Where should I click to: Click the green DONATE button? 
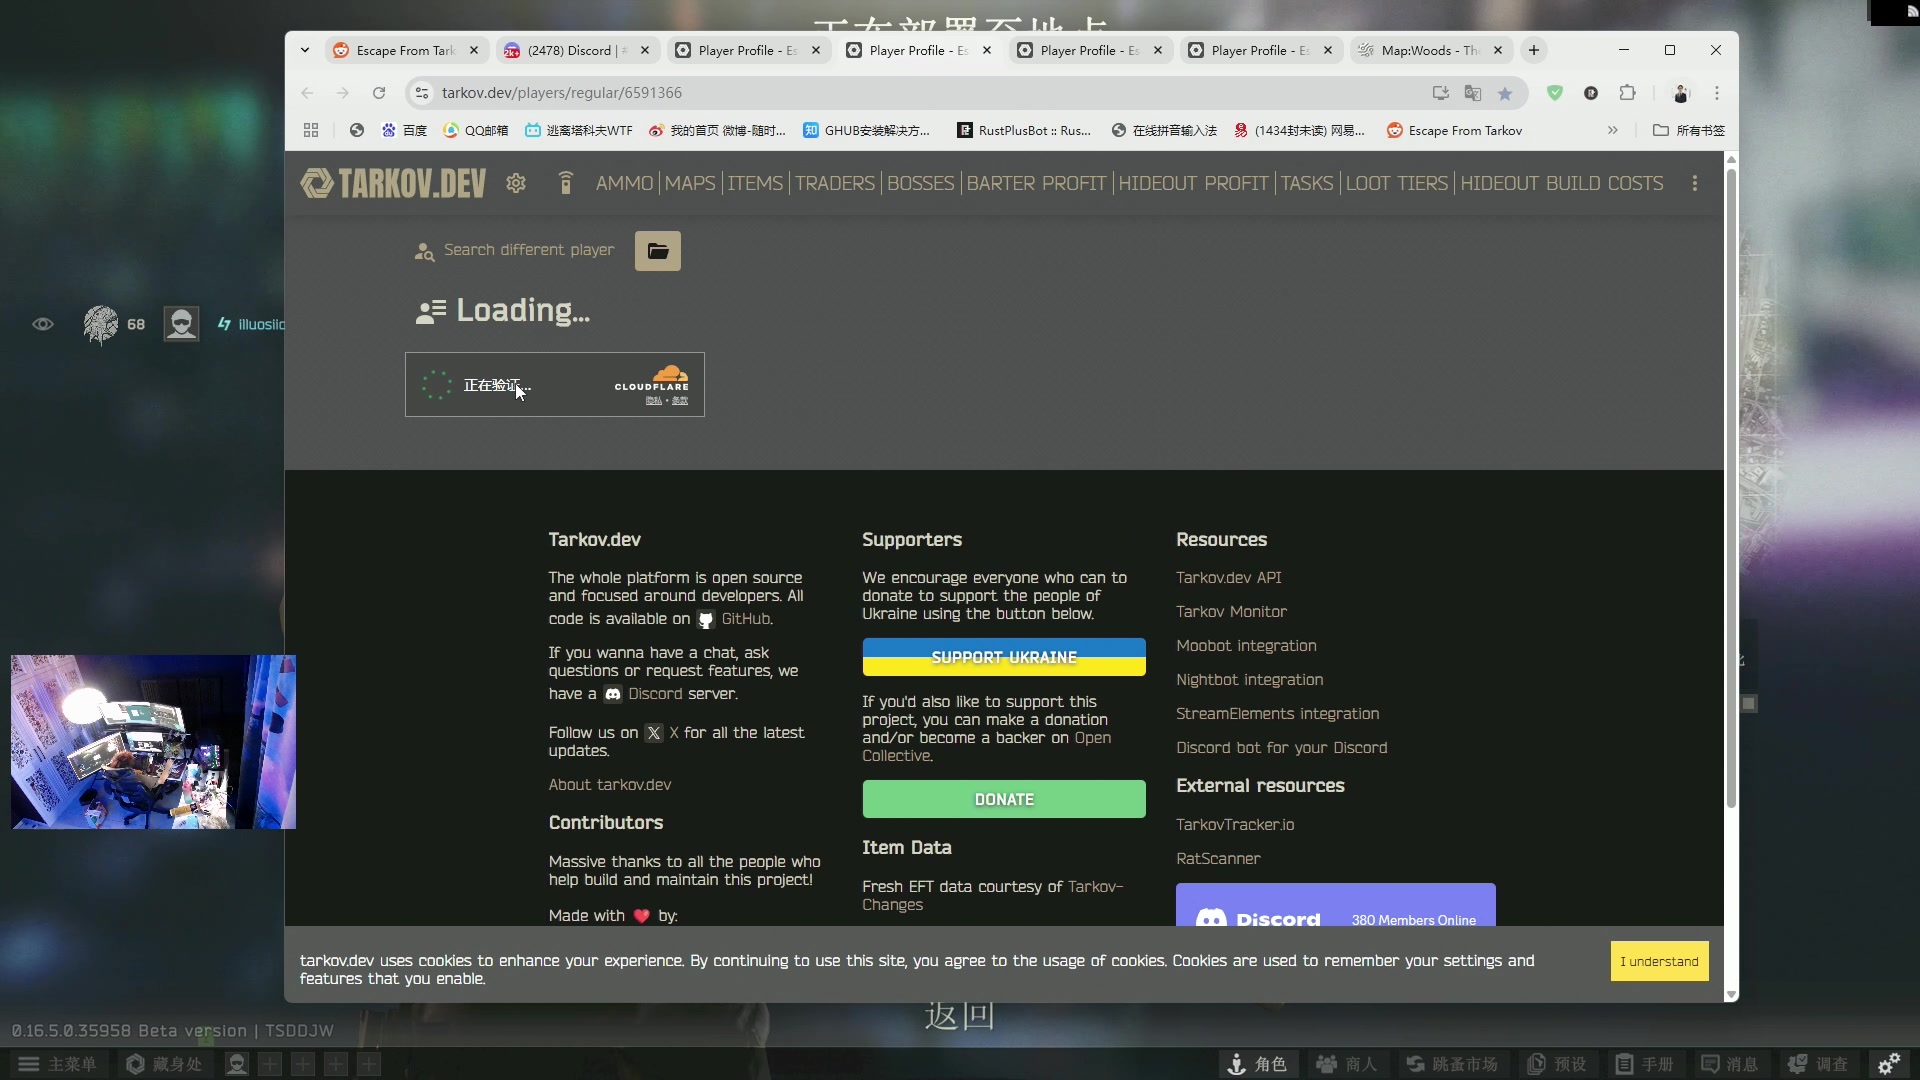click(1004, 799)
